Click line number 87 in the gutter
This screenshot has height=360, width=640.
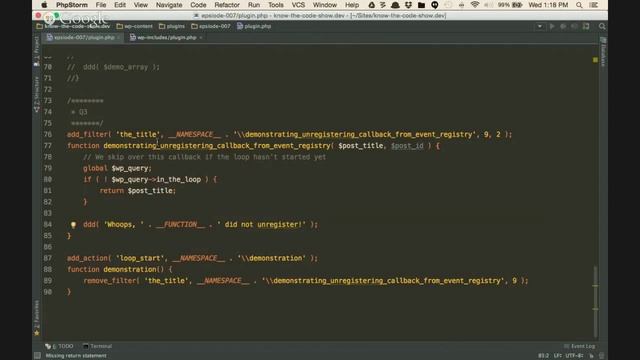pyautogui.click(x=48, y=258)
